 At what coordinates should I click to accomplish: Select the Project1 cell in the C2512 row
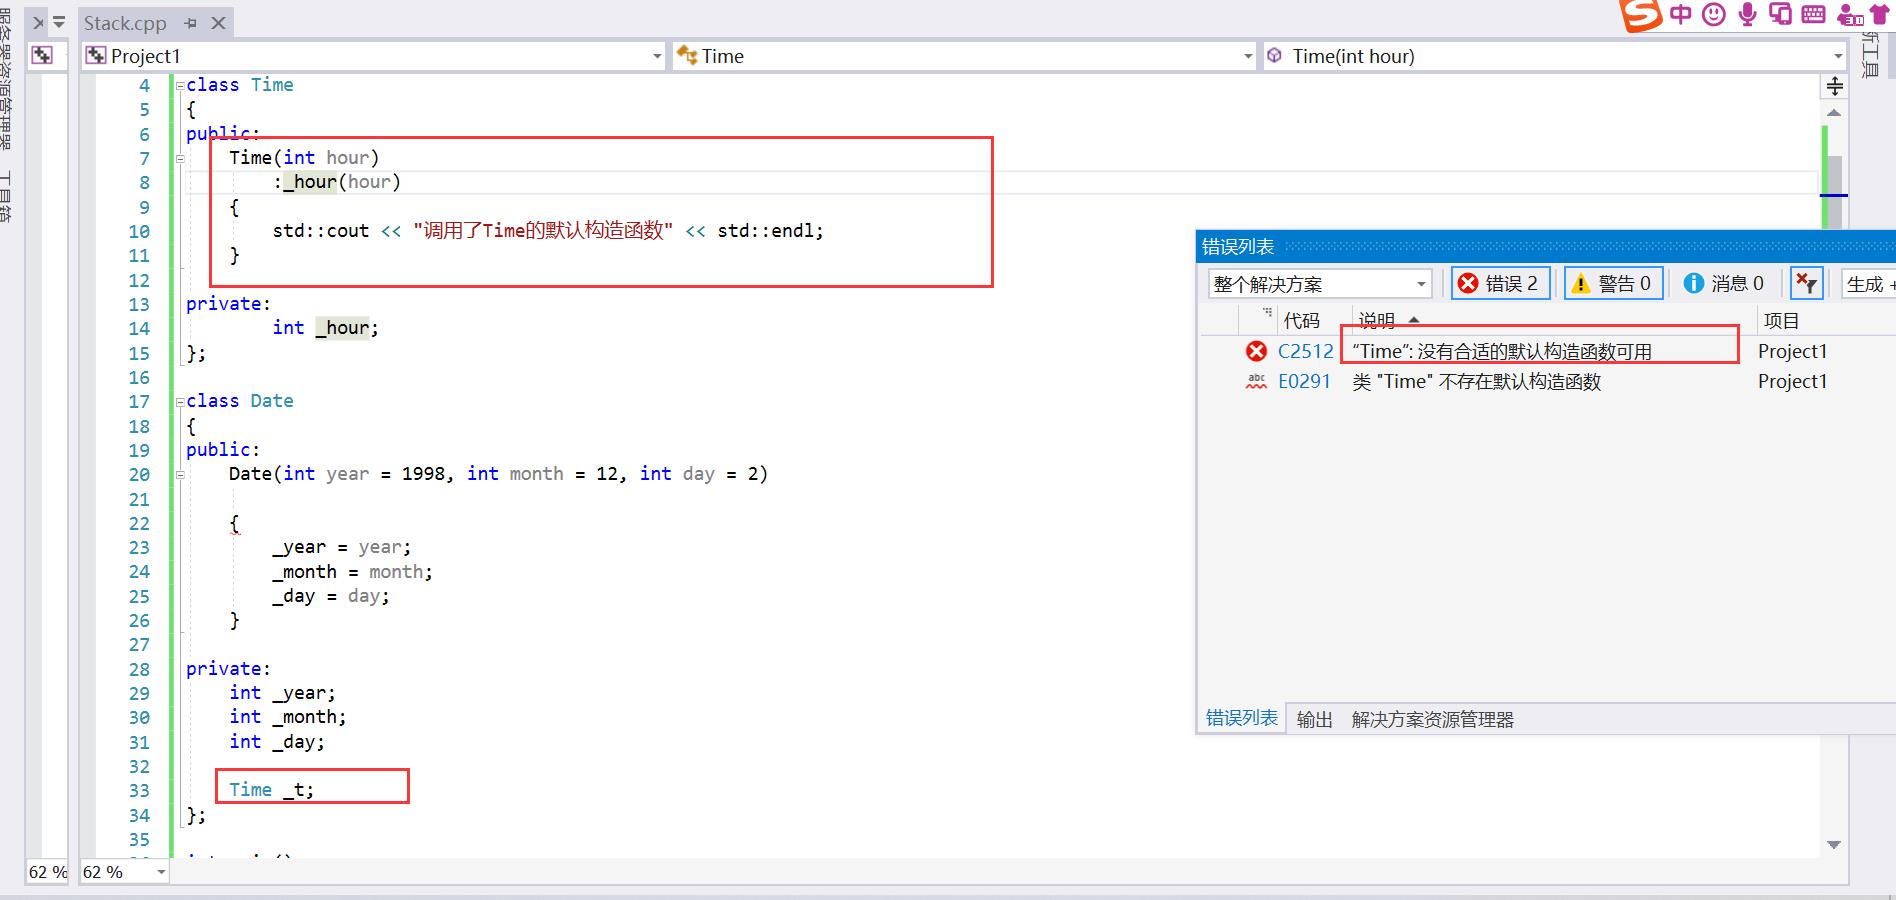pos(1792,351)
